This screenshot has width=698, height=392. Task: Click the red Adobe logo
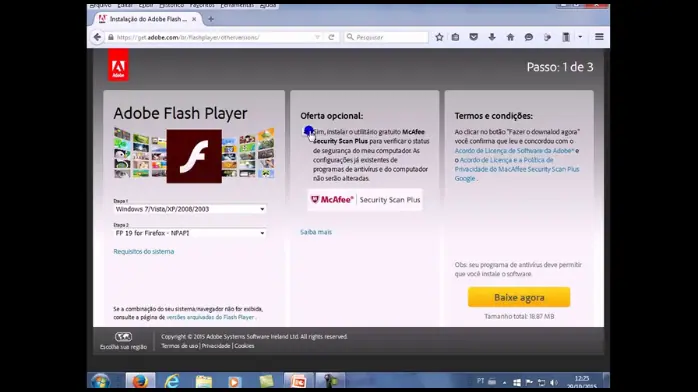coord(118,65)
